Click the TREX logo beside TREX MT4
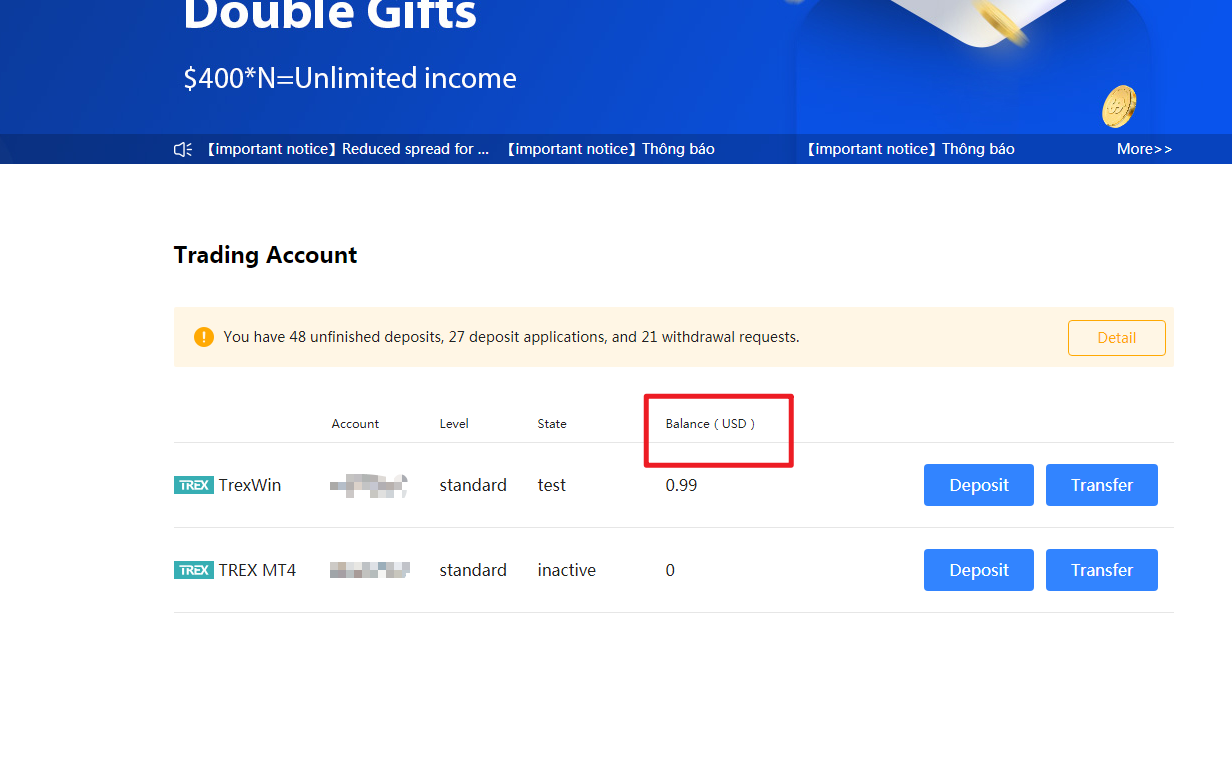The image size is (1232, 757). coord(193,570)
